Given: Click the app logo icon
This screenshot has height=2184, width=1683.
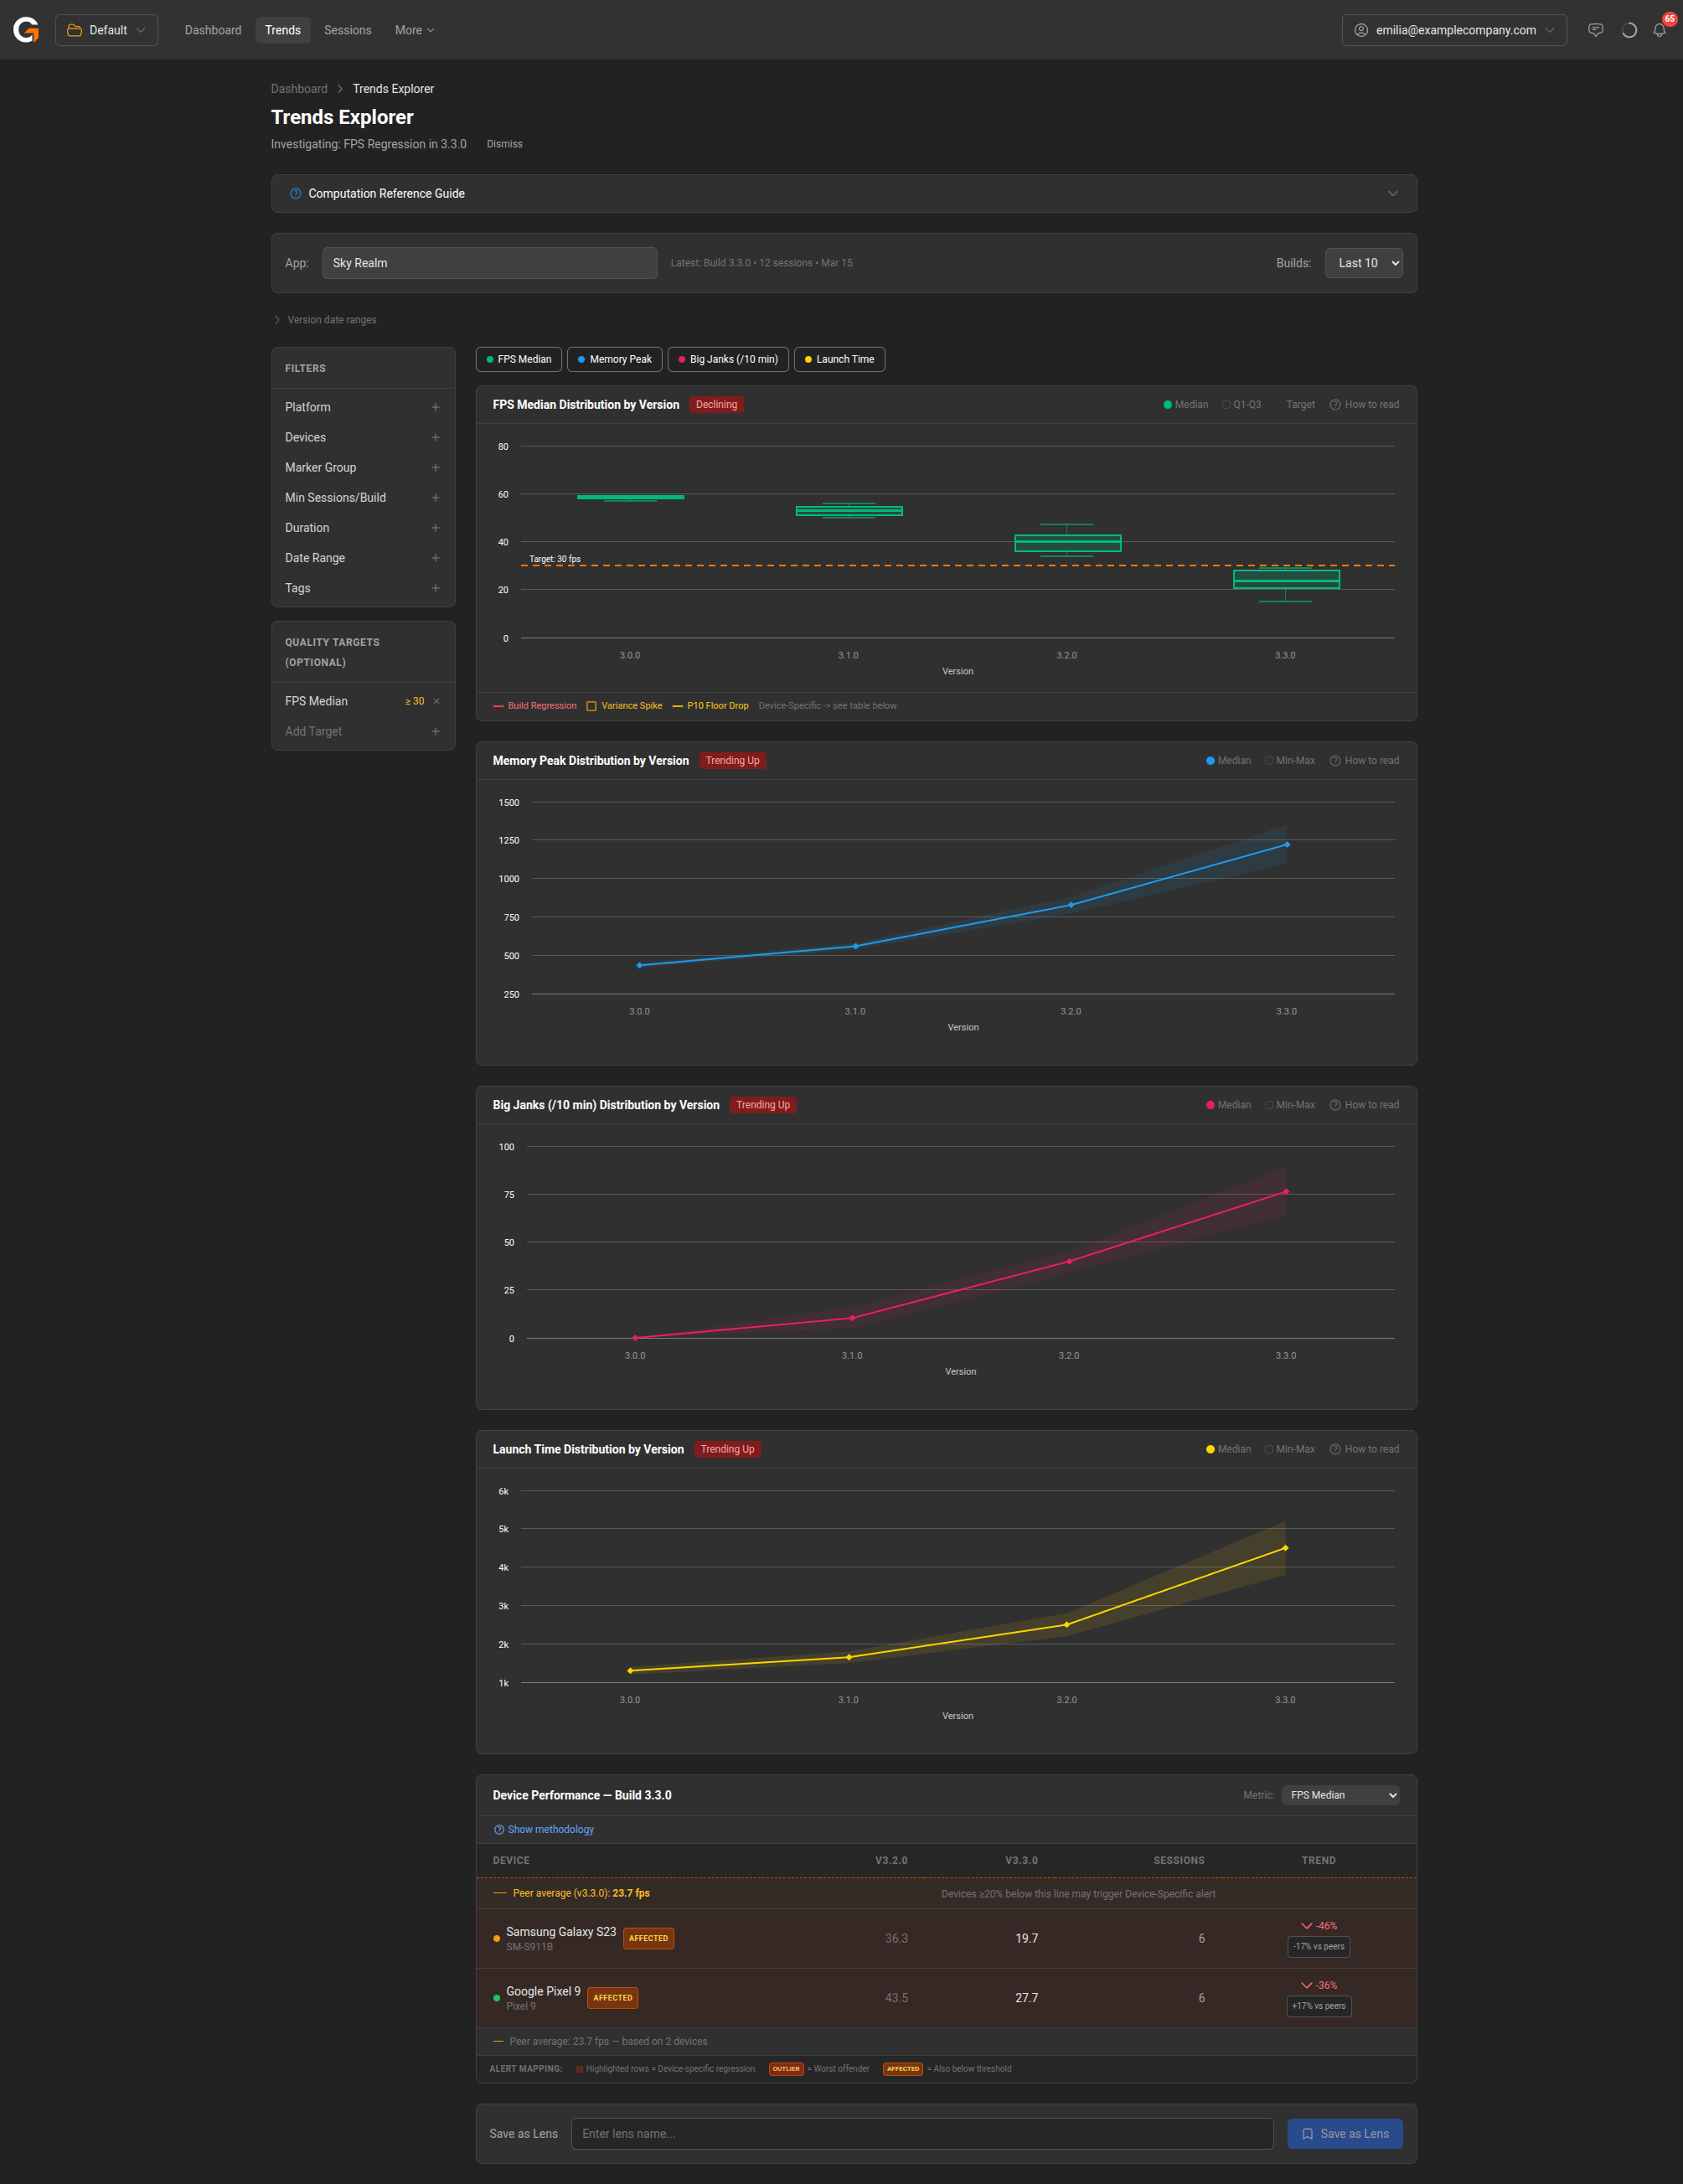Looking at the screenshot, I should pos(26,30).
